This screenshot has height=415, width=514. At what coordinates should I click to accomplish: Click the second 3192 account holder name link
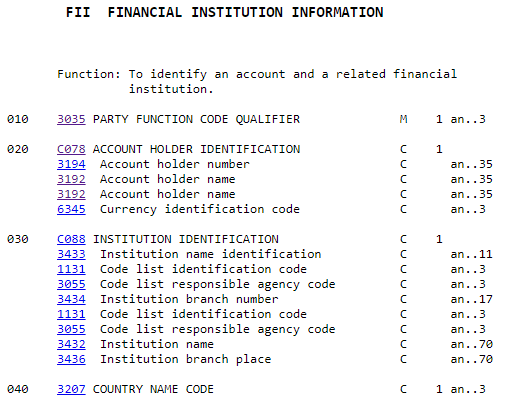pyautogui.click(x=71, y=194)
